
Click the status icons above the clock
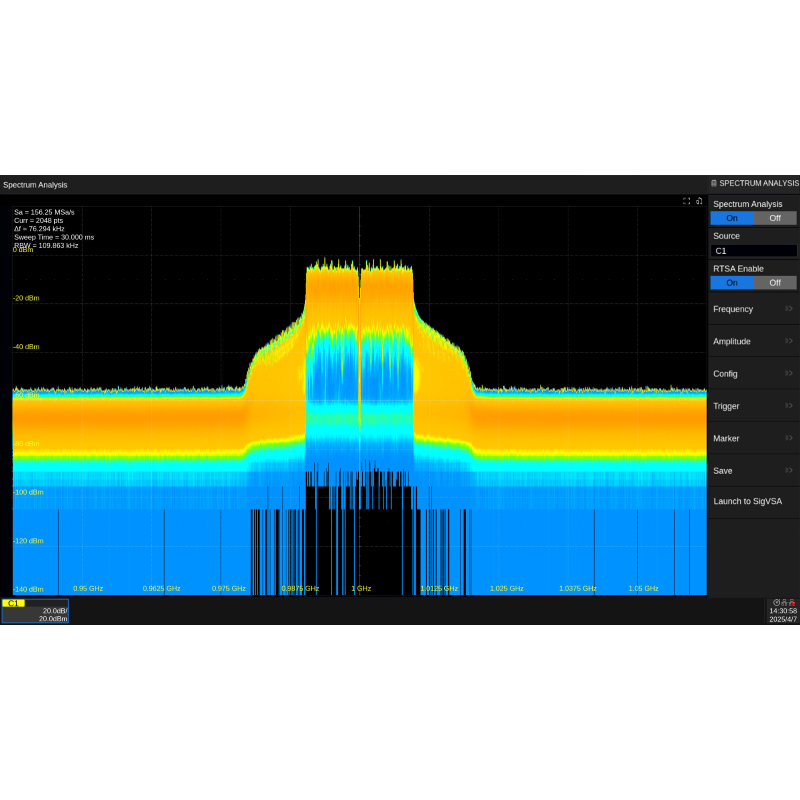[x=784, y=603]
